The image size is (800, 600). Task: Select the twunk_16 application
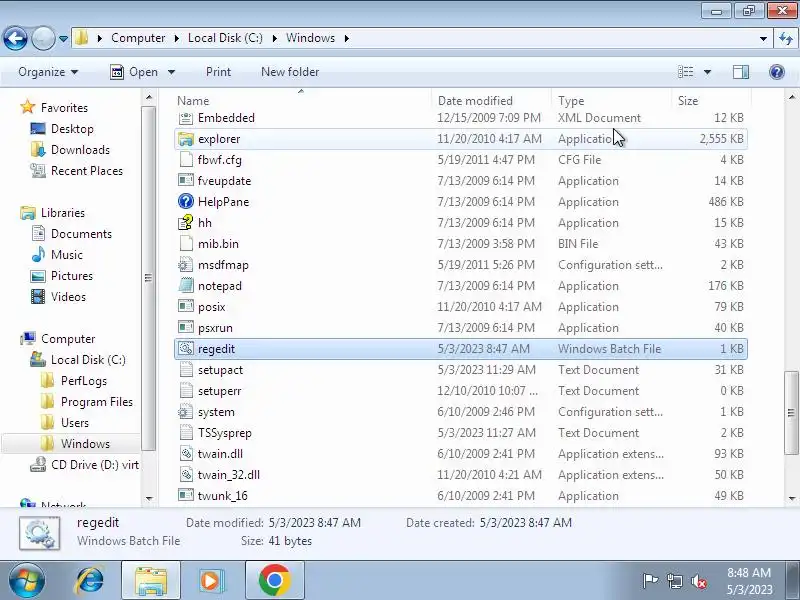pos(461,495)
